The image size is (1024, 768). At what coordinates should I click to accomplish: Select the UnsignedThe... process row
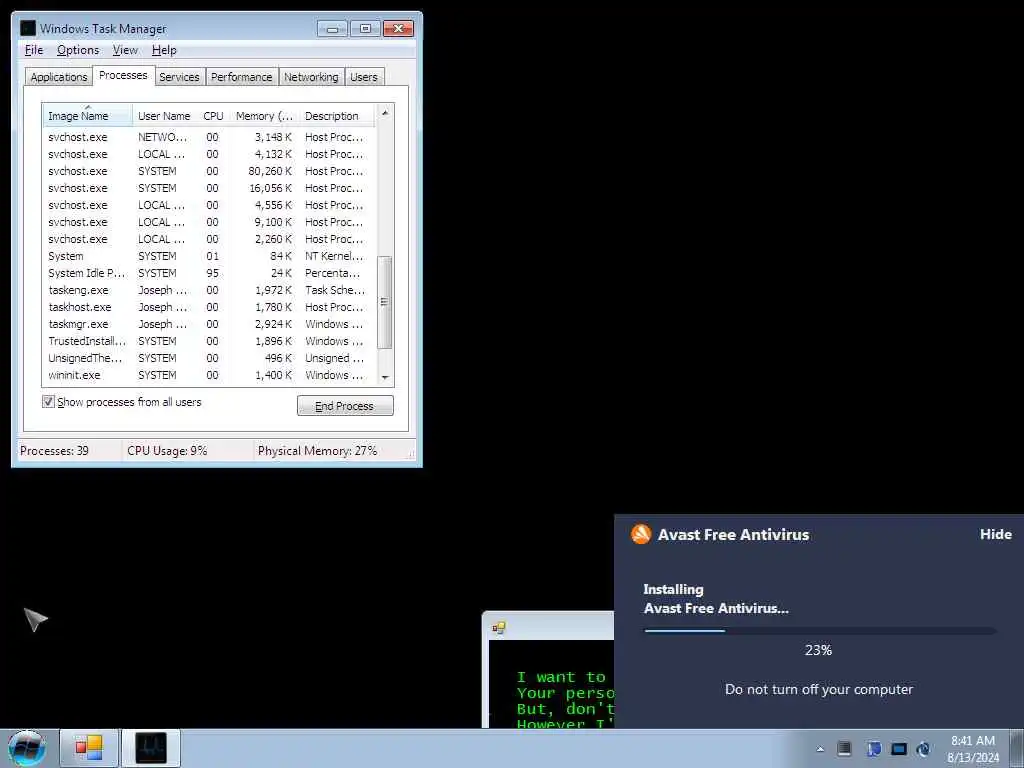tap(209, 358)
